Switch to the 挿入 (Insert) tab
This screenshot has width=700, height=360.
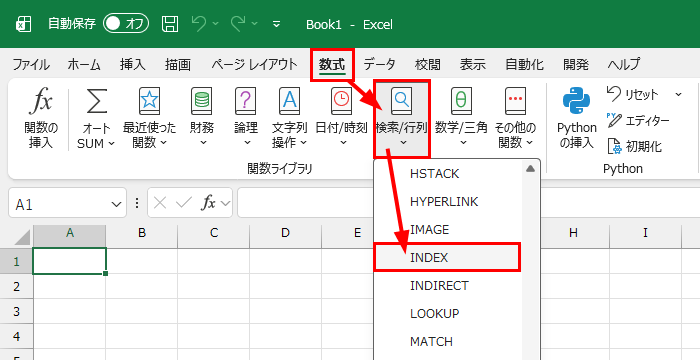[x=133, y=65]
